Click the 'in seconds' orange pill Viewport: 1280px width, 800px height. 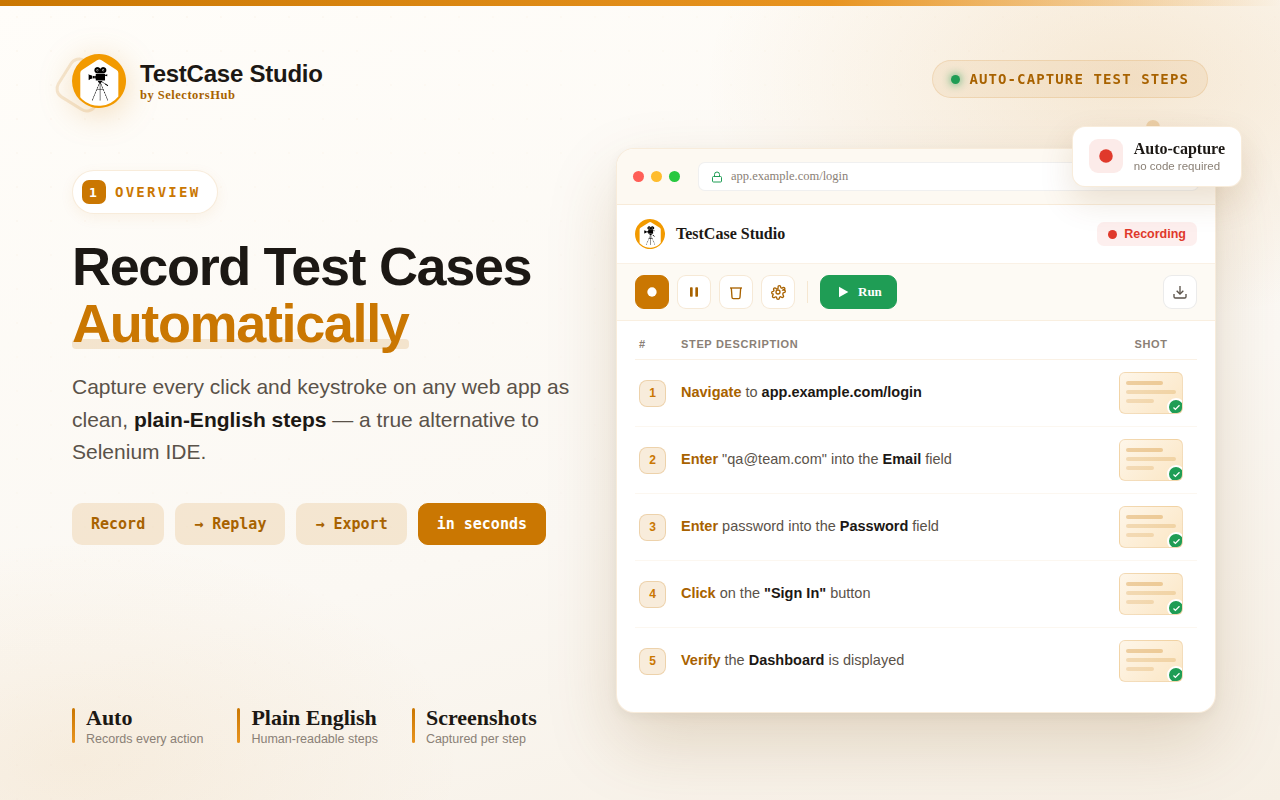[482, 524]
